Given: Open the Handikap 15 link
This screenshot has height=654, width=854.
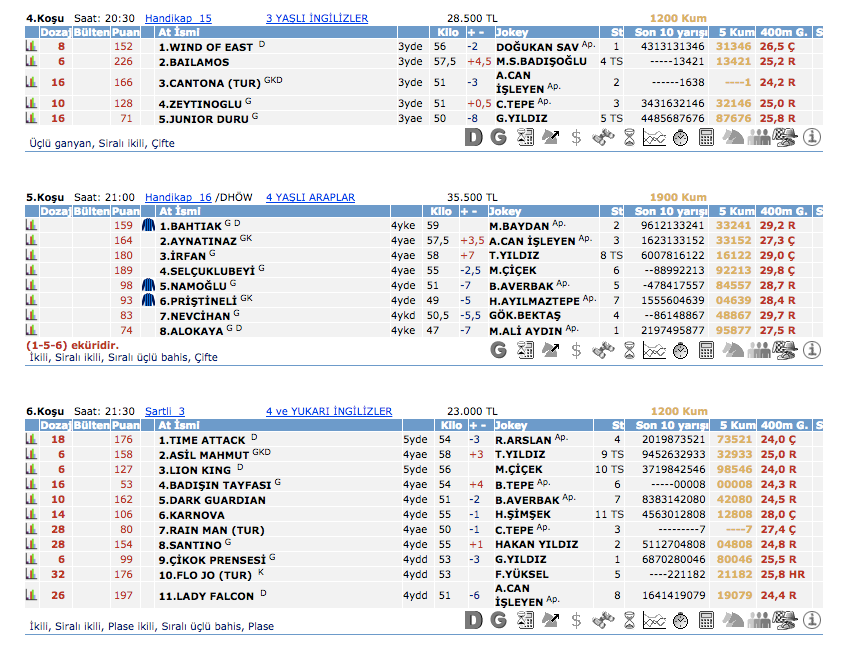Looking at the screenshot, I should point(178,18).
